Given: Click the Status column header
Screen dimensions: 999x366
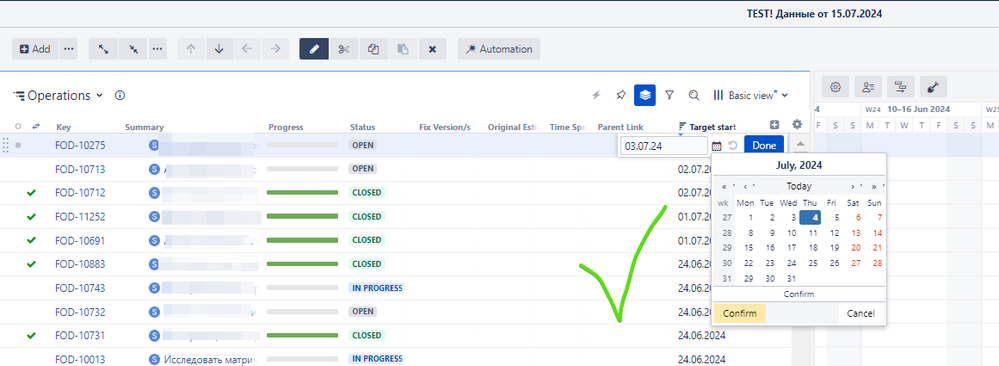Looking at the screenshot, I should click(x=363, y=128).
